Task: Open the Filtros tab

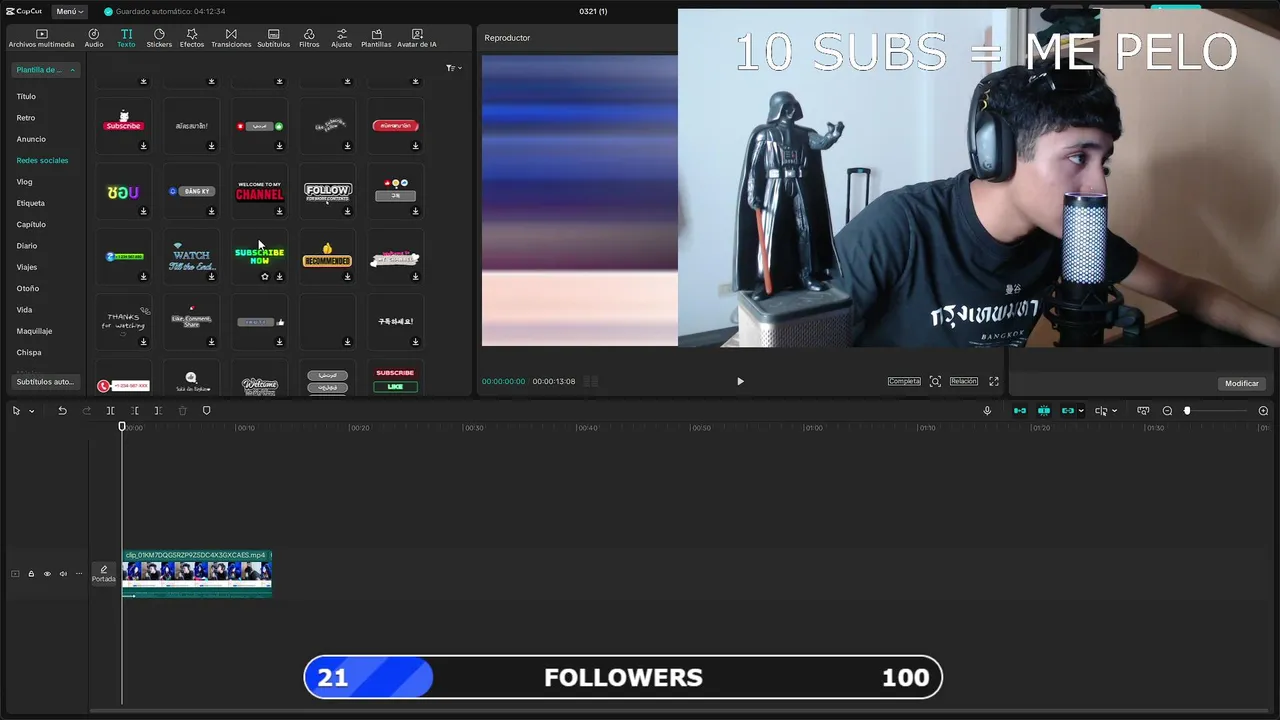Action: 309,38
